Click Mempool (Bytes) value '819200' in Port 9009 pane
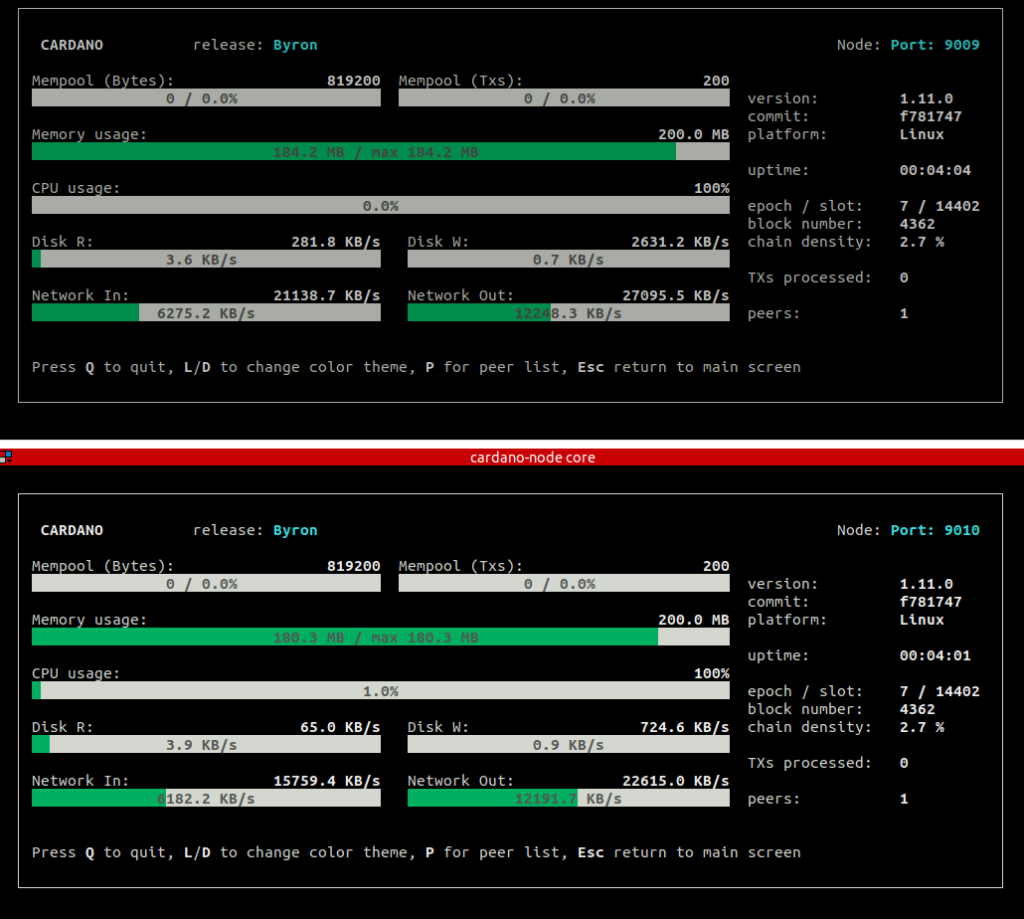This screenshot has height=919, width=1024. pos(353,80)
